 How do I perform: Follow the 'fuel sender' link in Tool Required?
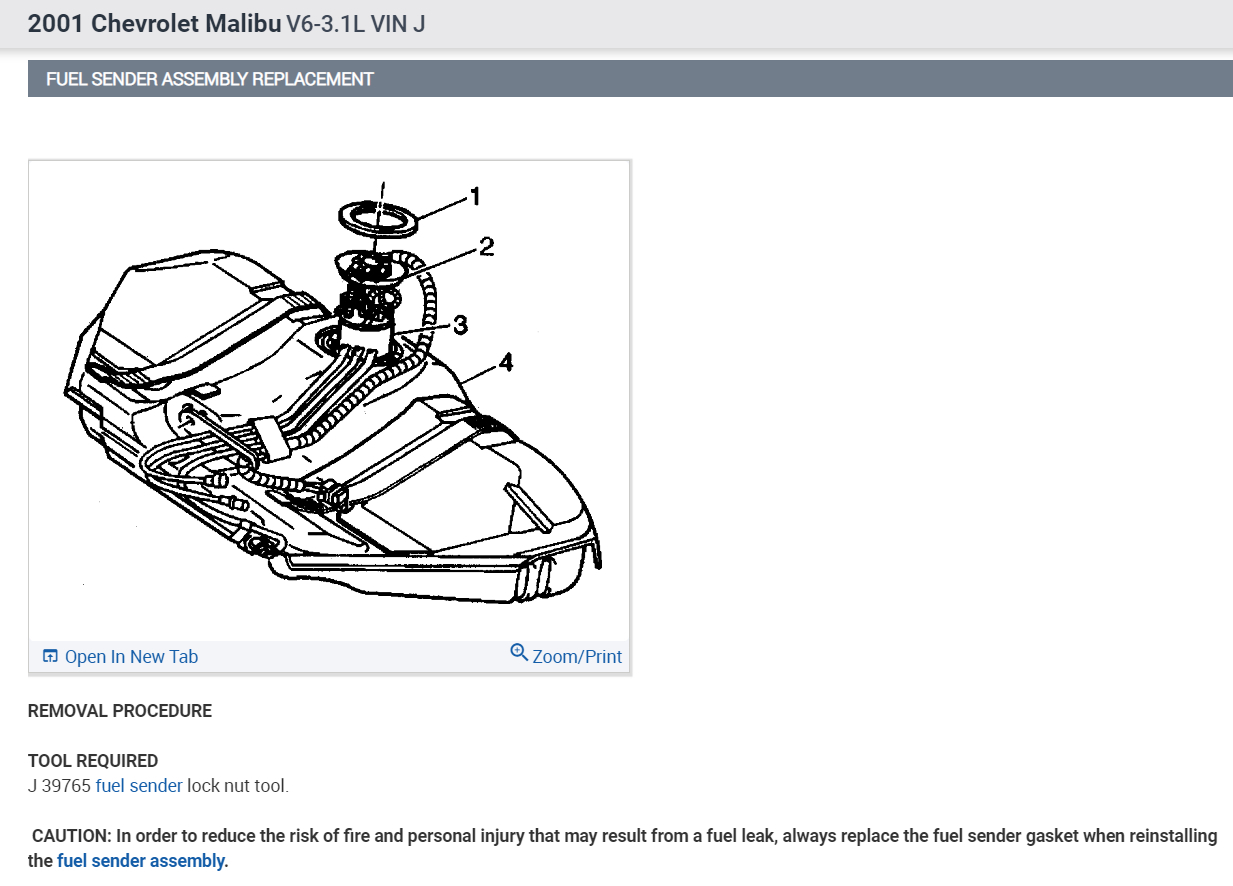click(139, 786)
